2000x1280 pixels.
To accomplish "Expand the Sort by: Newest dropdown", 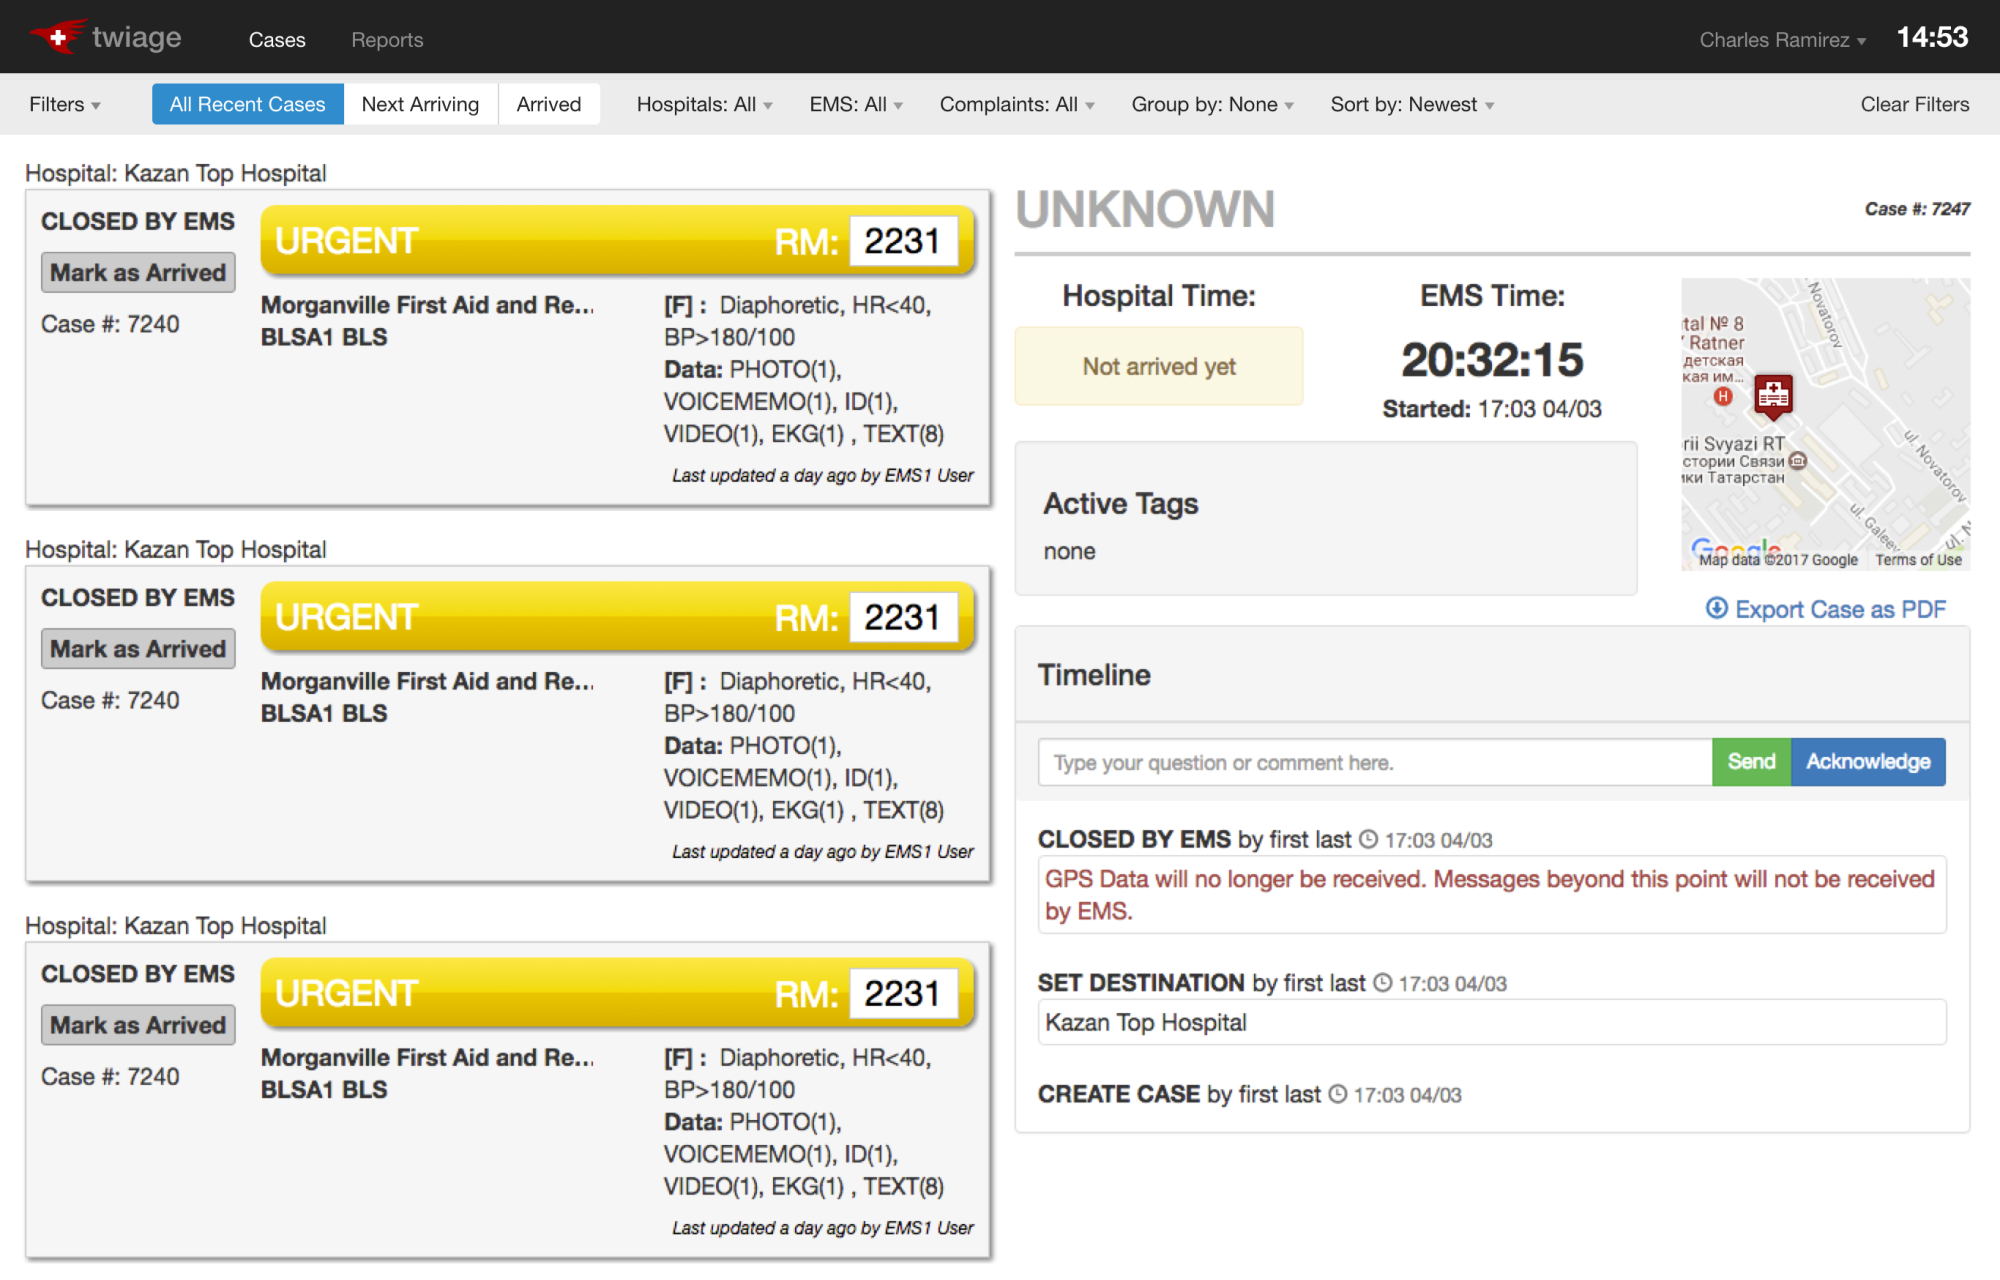I will point(1411,104).
